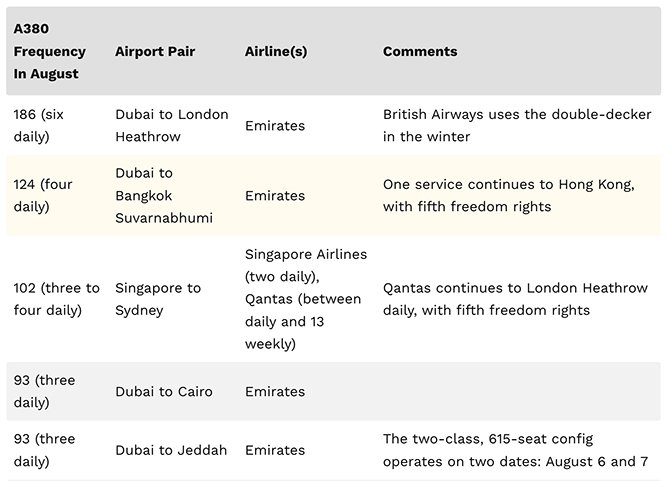Click the Hong Kong fifth freedom comment
This screenshot has width=670, height=481.
point(508,196)
